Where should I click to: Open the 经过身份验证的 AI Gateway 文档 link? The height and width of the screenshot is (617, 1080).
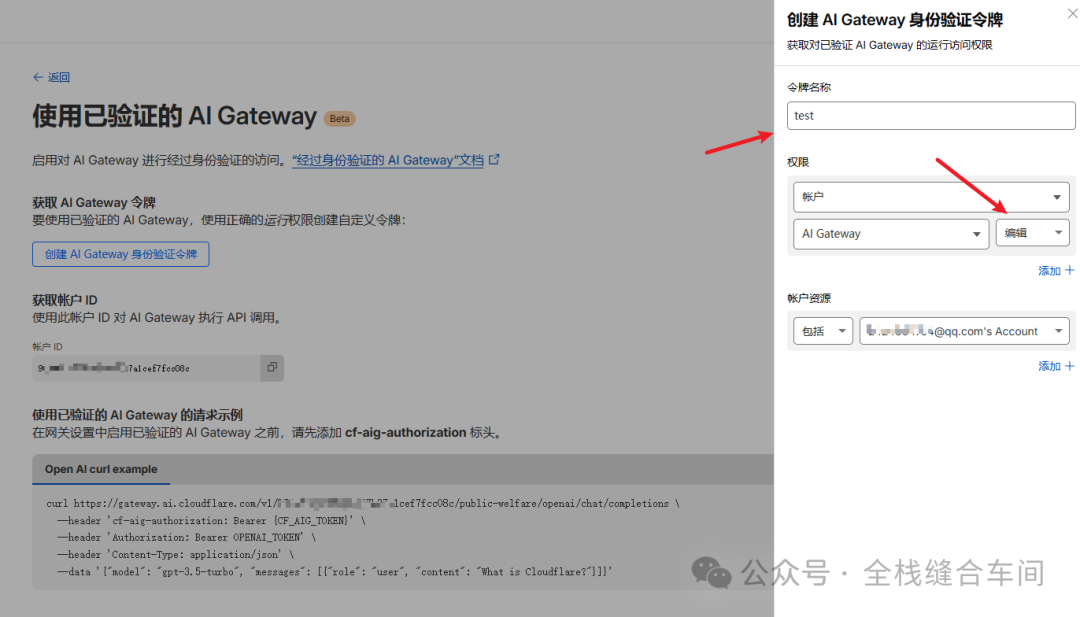pos(388,160)
